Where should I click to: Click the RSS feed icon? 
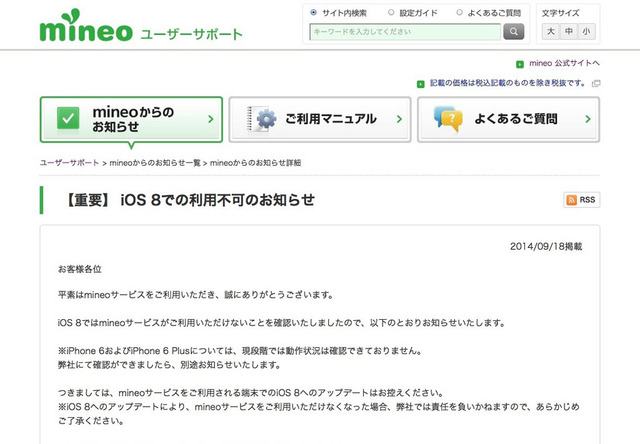pos(581,200)
